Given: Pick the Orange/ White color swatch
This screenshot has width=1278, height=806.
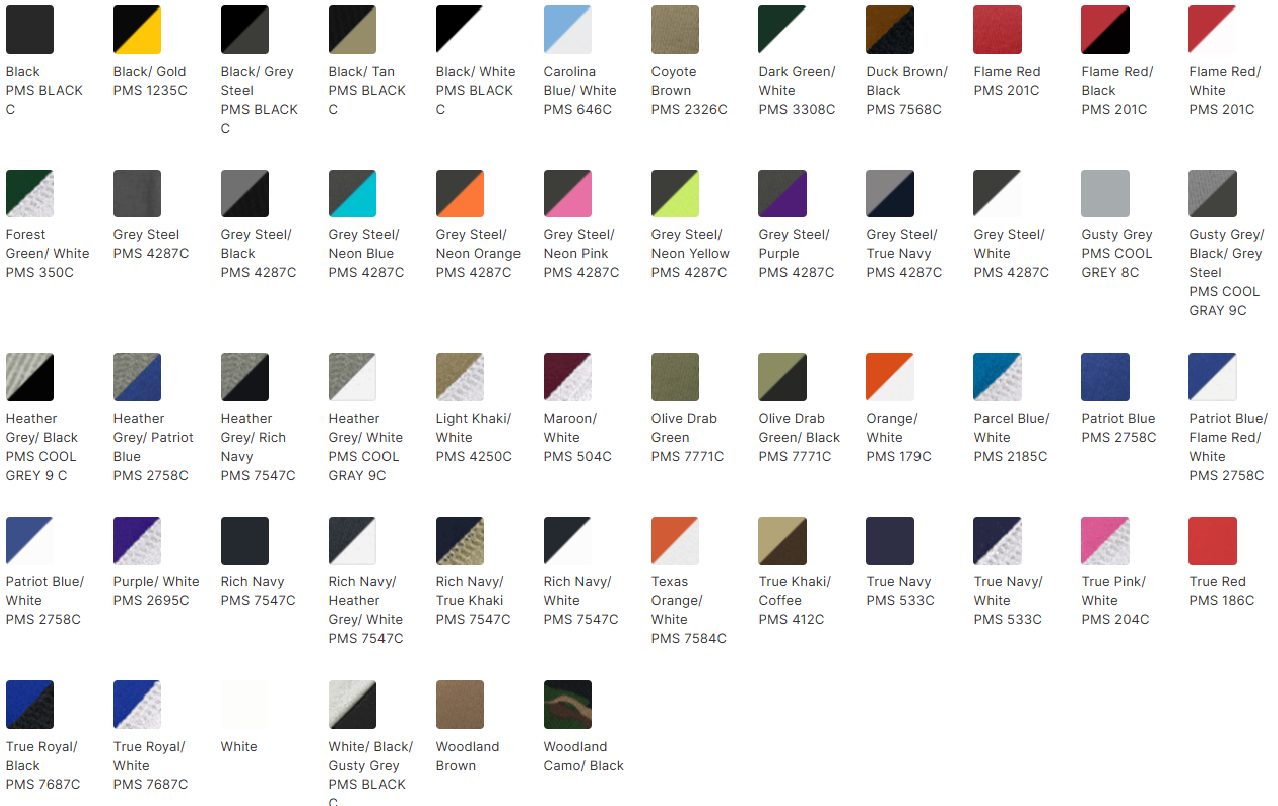Looking at the screenshot, I should [x=889, y=377].
